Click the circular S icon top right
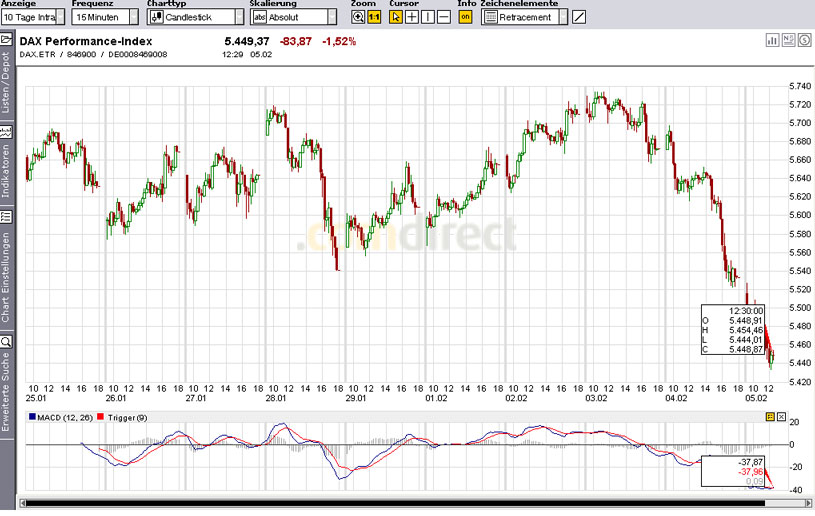 click(805, 40)
